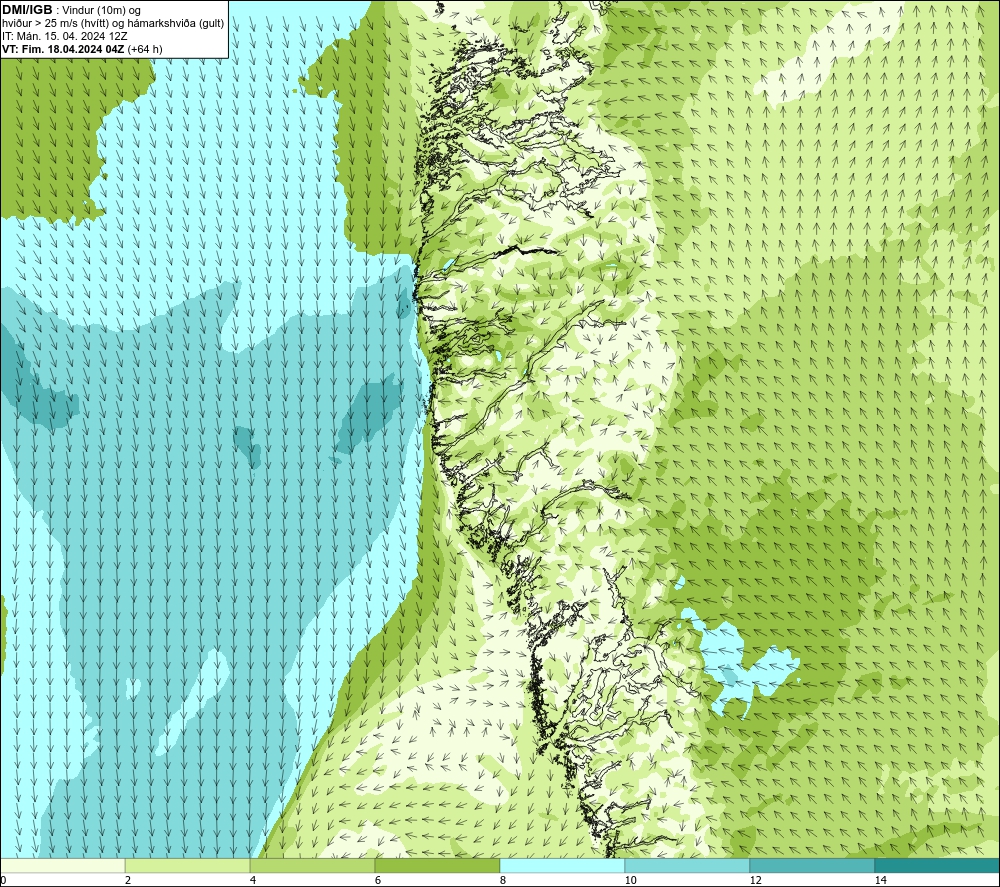Click the legend label '8'
The height and width of the screenshot is (887, 1000).
tap(503, 880)
